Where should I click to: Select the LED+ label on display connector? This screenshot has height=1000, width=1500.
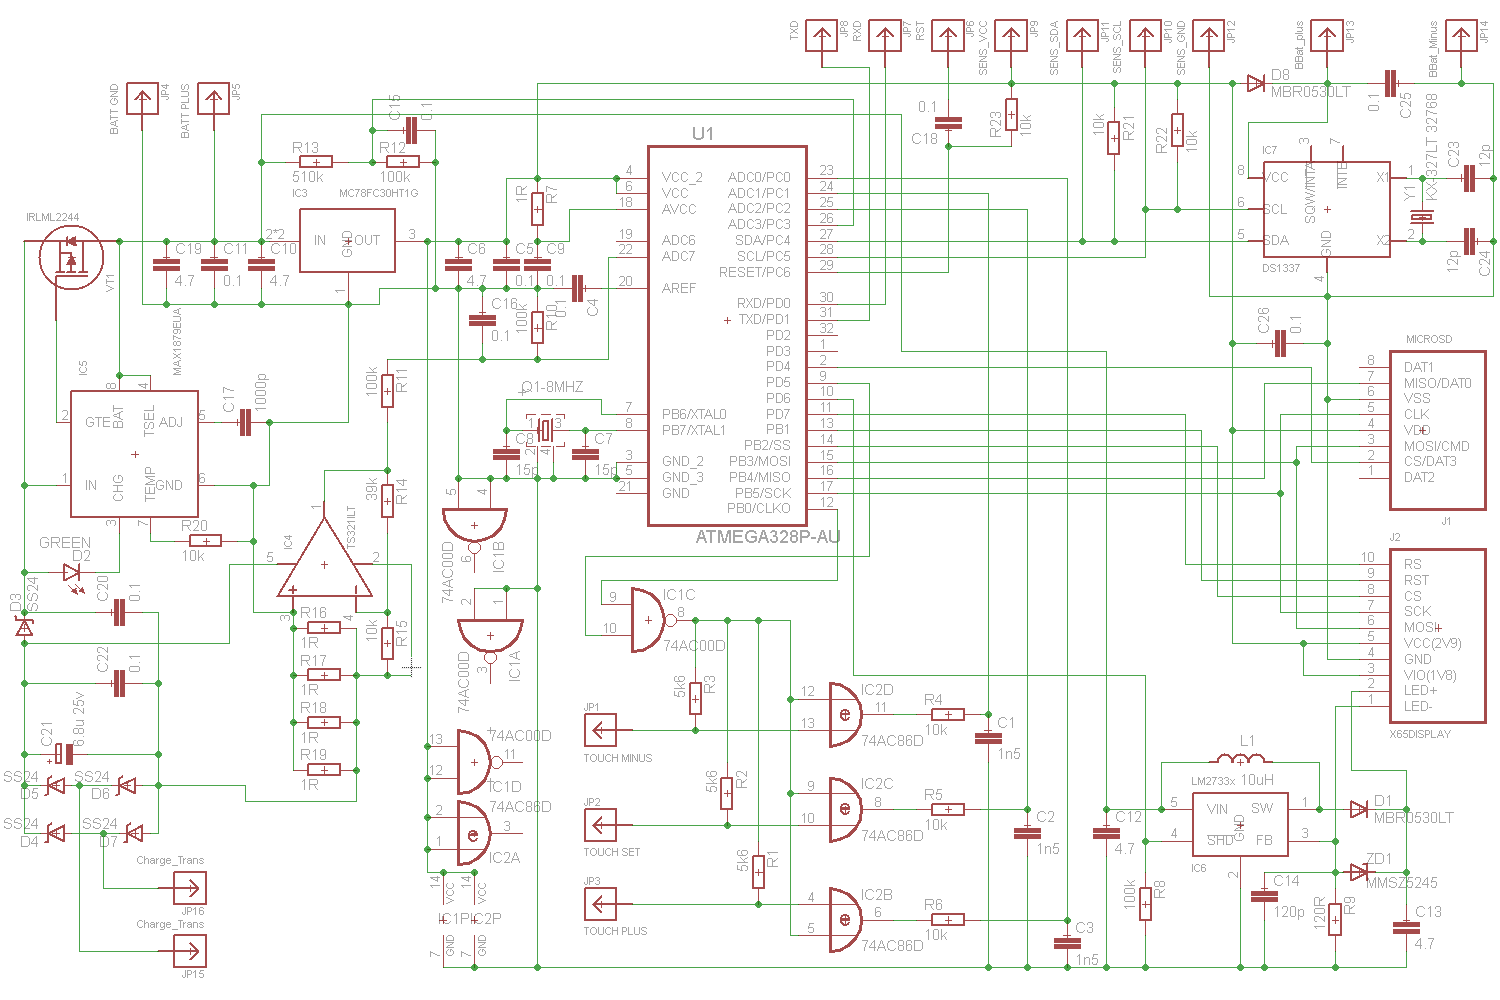[x=1420, y=690]
